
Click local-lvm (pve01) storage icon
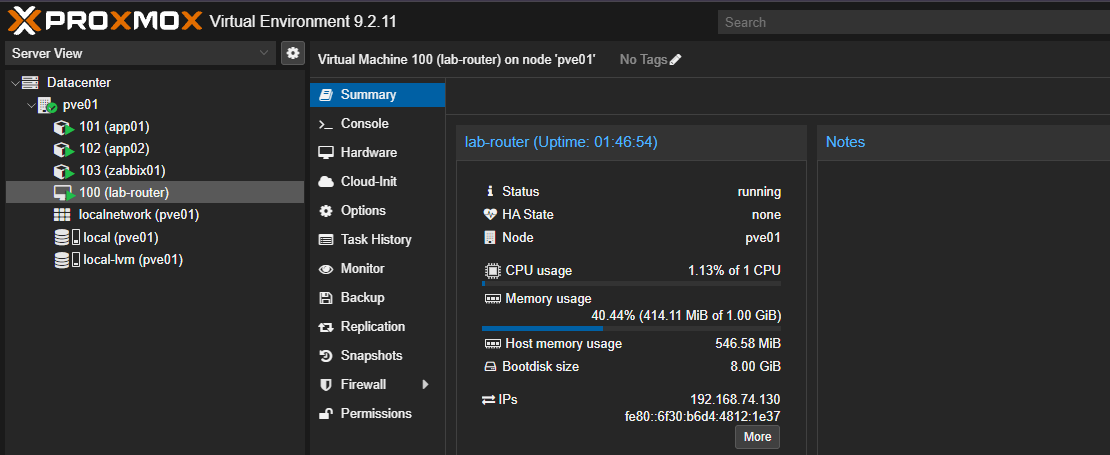(x=67, y=260)
